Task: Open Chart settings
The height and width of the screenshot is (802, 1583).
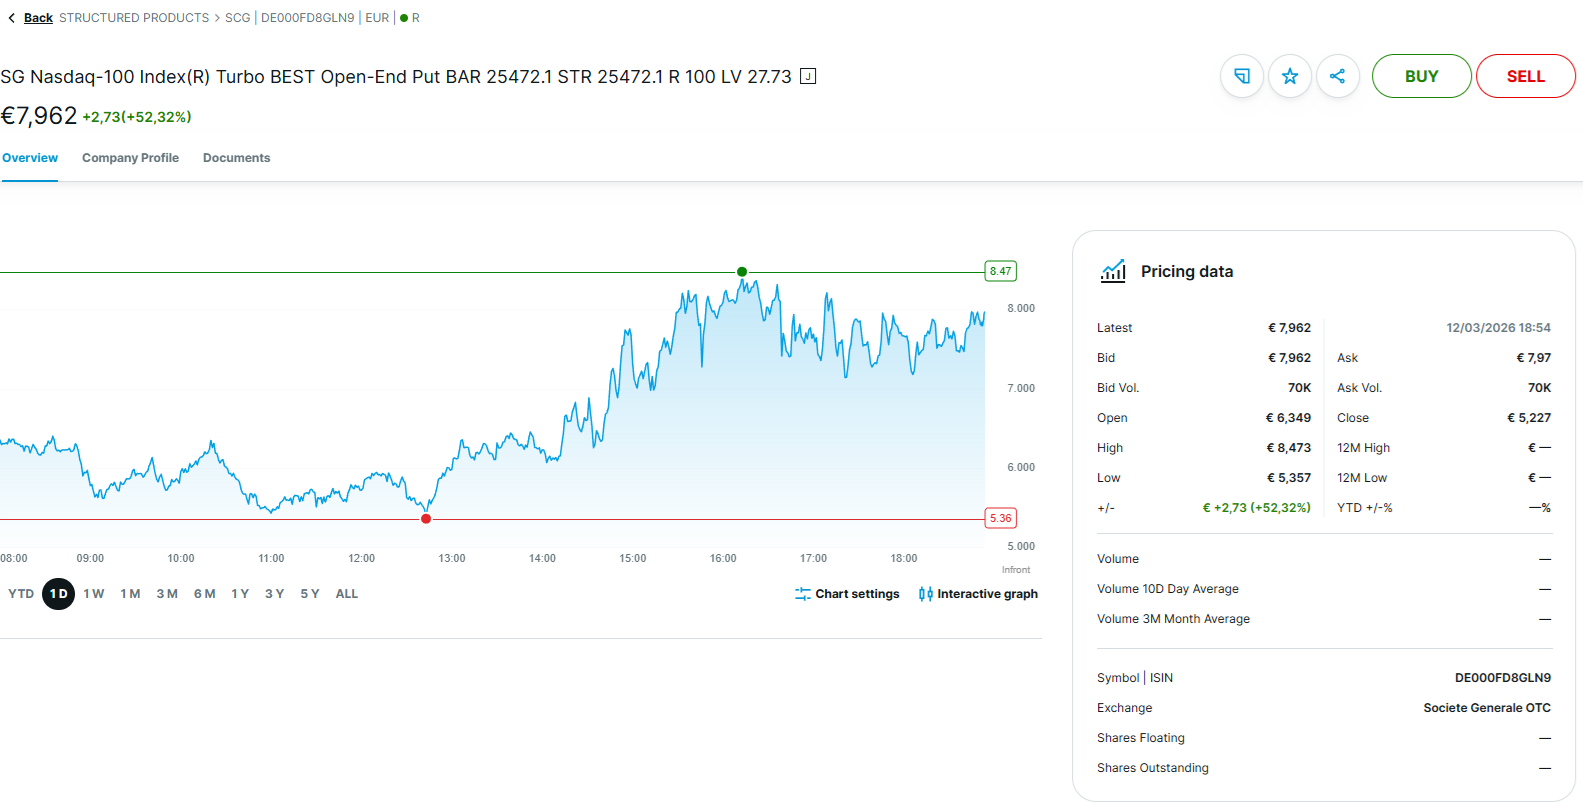Action: point(847,594)
